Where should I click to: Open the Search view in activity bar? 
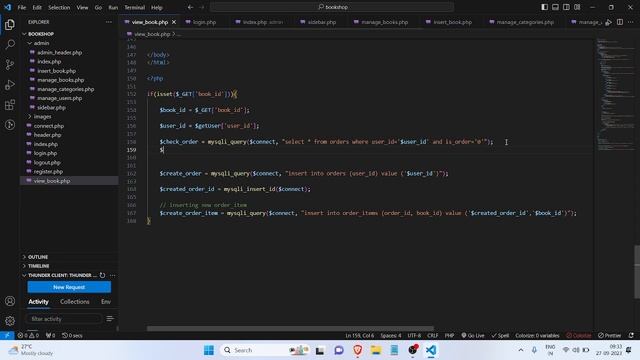10,44
